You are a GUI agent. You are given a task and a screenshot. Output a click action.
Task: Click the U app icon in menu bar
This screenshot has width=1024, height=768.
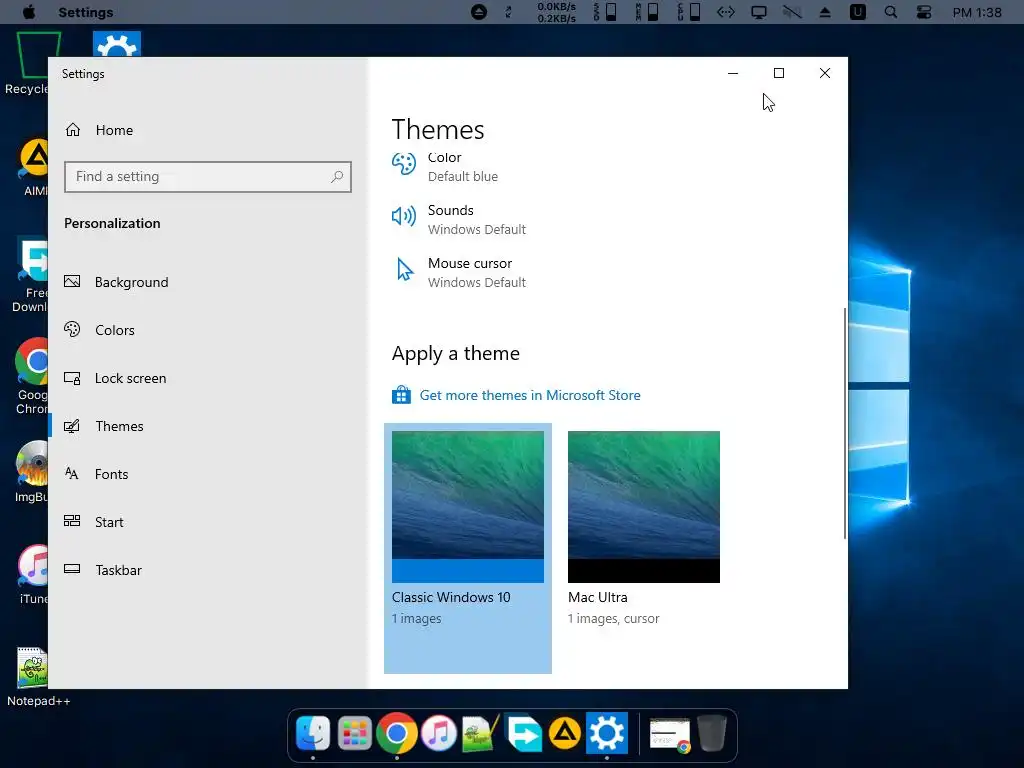pos(857,12)
